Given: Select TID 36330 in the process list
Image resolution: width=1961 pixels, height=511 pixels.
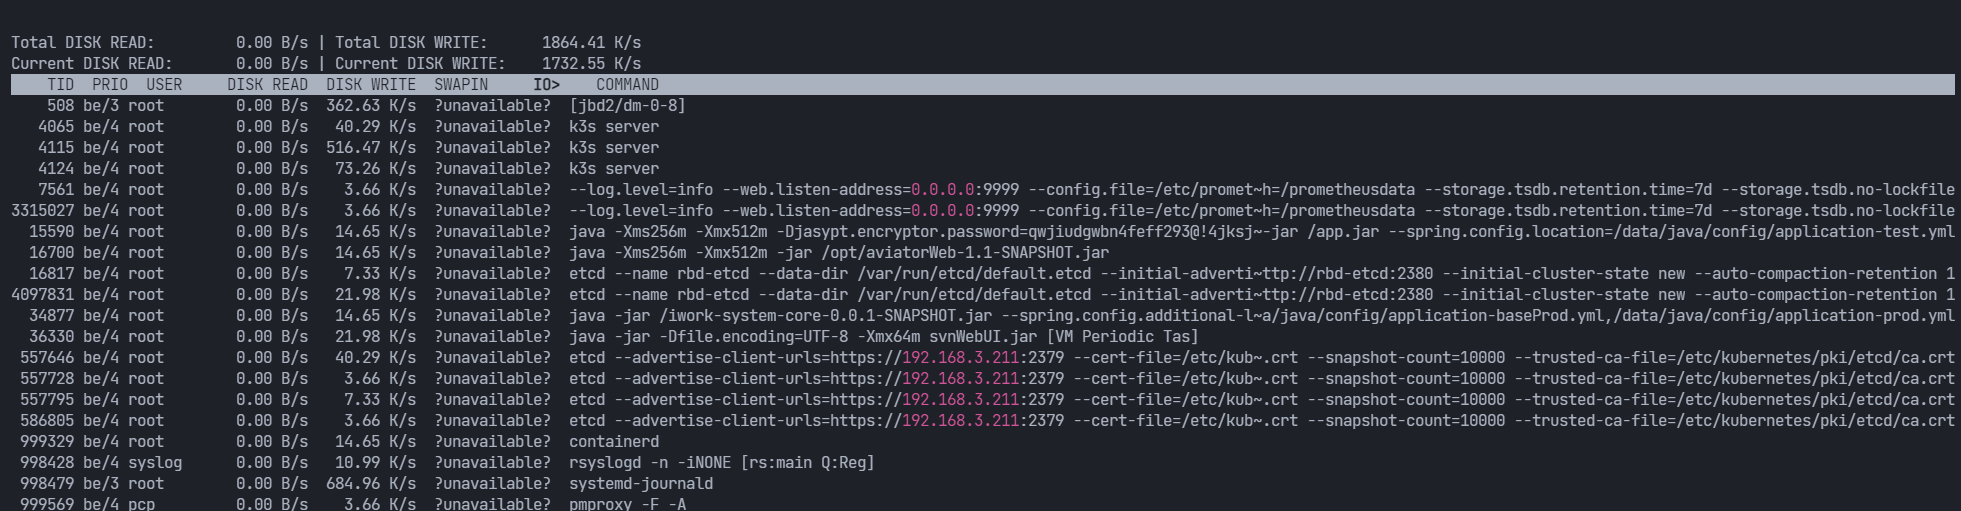Looking at the screenshot, I should pyautogui.click(x=52, y=337).
